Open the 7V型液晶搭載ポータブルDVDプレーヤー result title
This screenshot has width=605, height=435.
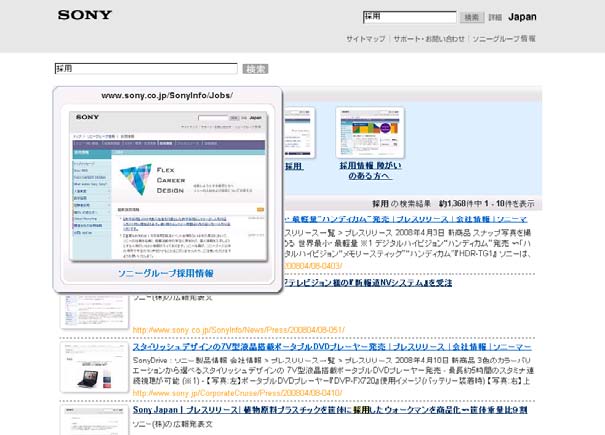(x=332, y=347)
